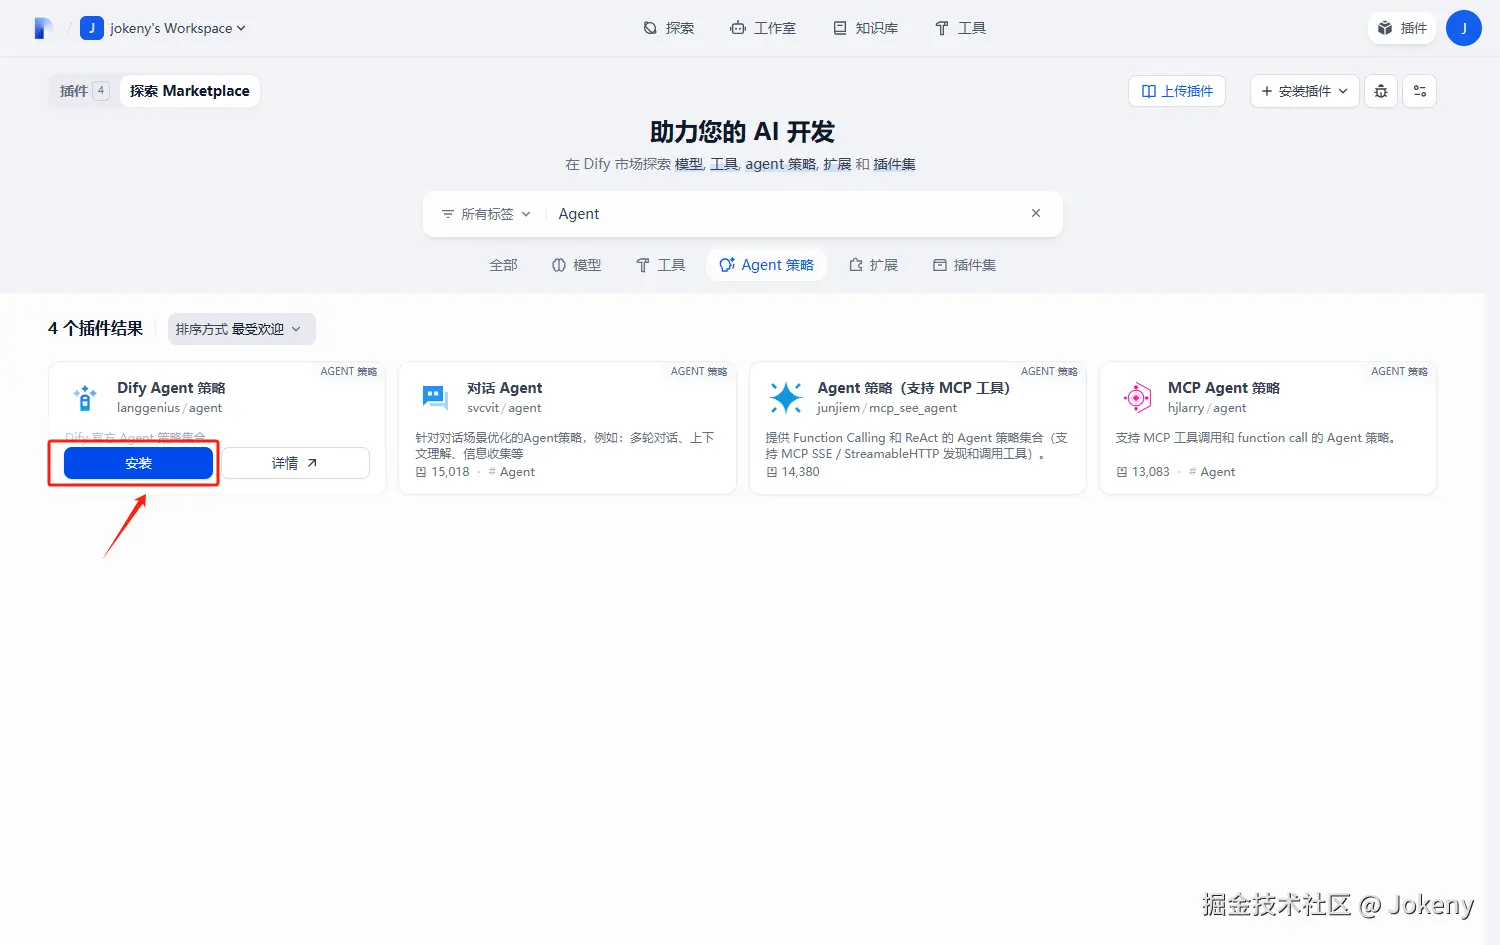Screen dimensions: 1500x945
Task: Click the 模型 link in the subtitle
Action: click(689, 164)
